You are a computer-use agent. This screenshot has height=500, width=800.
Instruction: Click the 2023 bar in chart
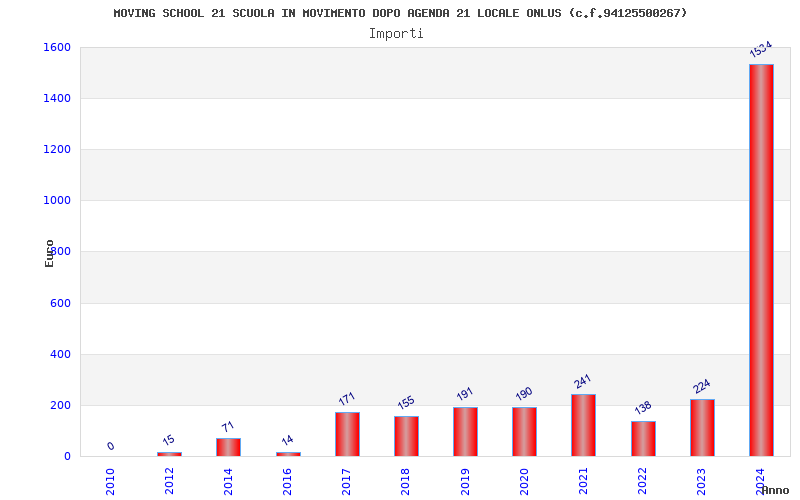click(x=702, y=428)
